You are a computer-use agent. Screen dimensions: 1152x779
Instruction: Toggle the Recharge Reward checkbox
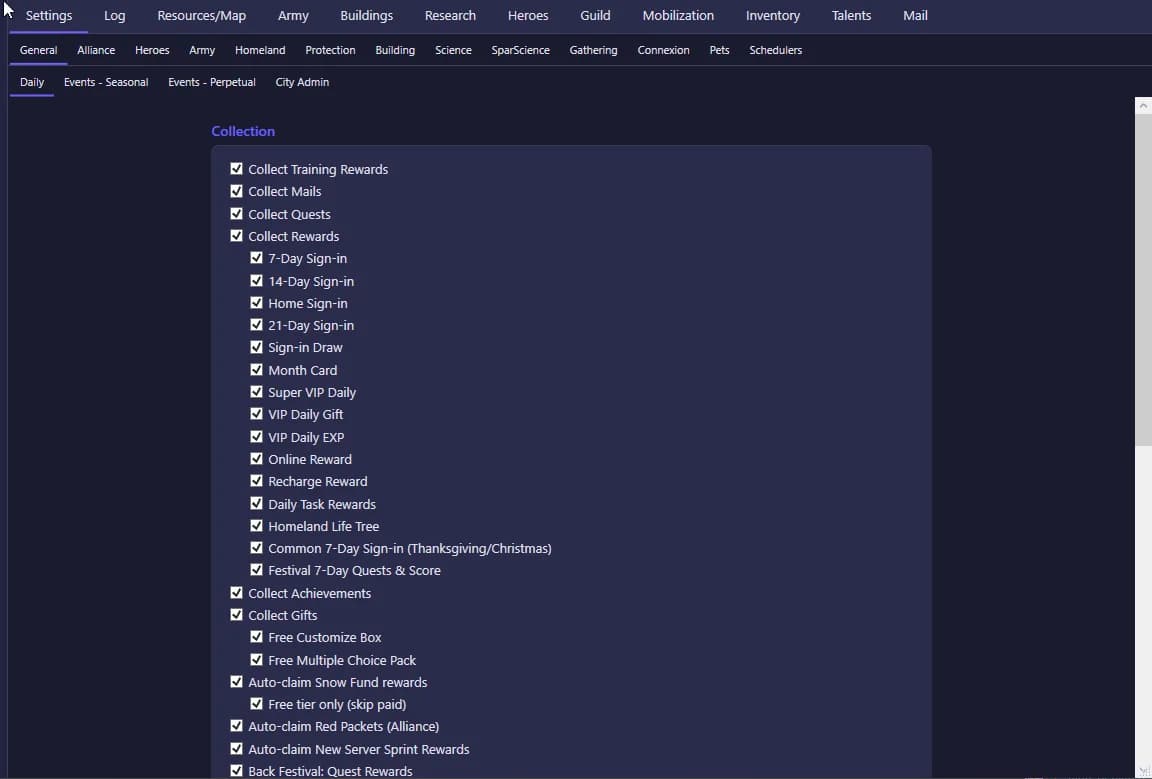coord(256,481)
